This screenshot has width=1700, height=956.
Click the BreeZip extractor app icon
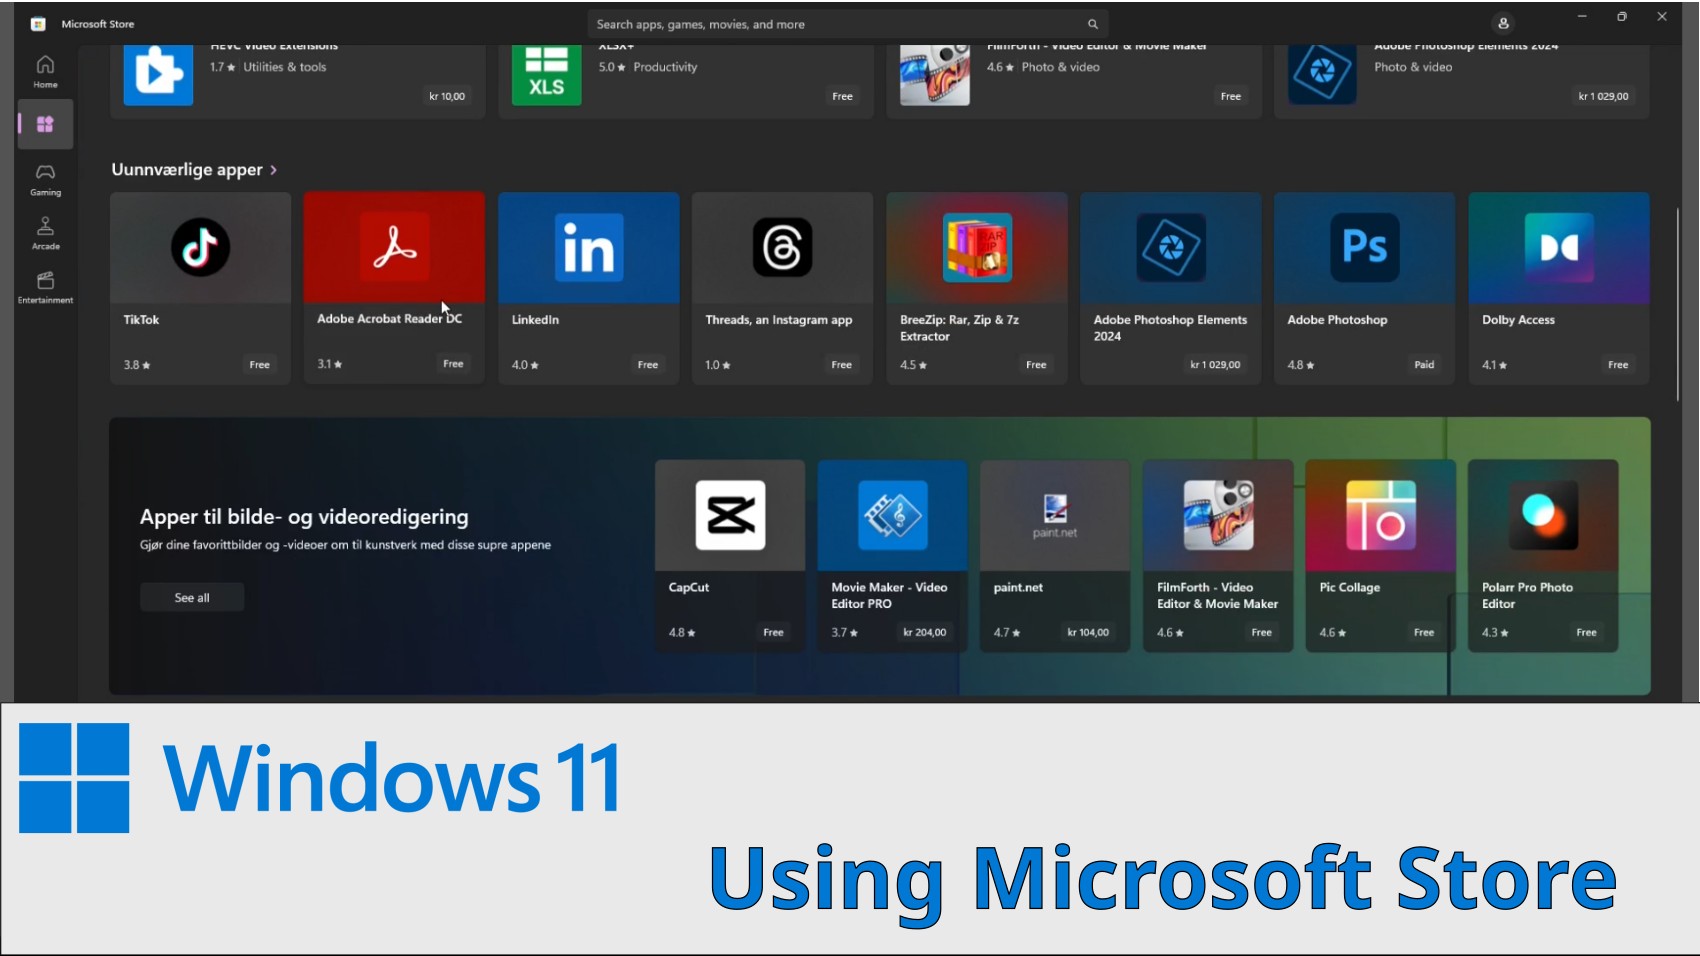(976, 247)
